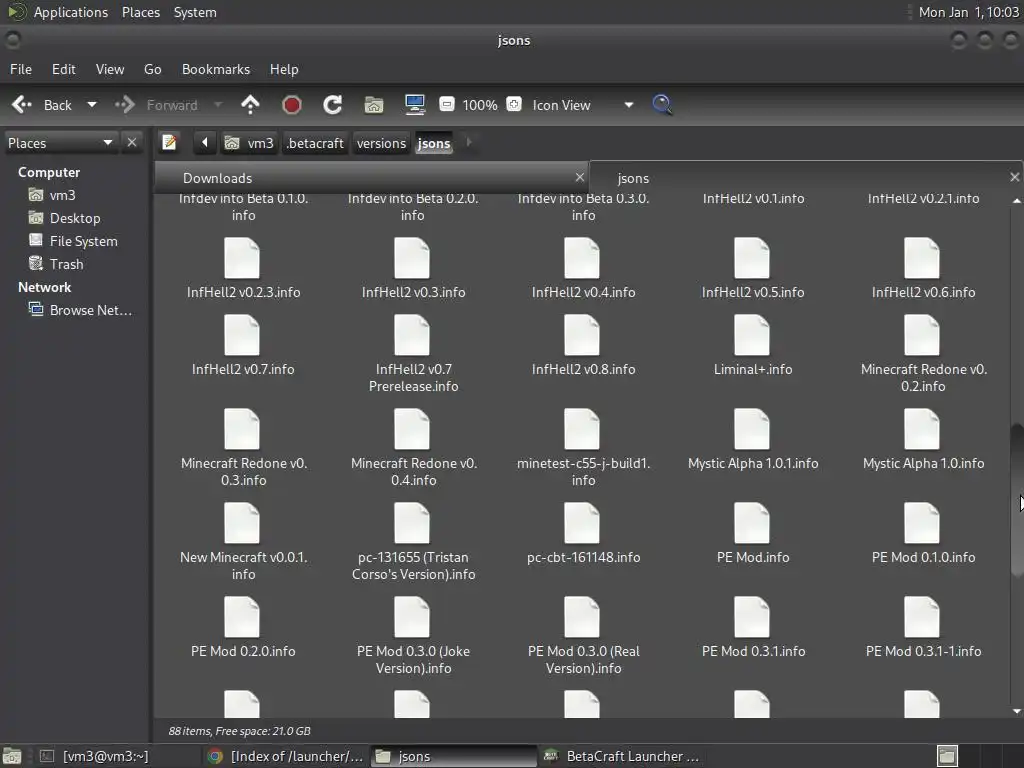
Task: Open the Help menu
Action: coord(284,69)
